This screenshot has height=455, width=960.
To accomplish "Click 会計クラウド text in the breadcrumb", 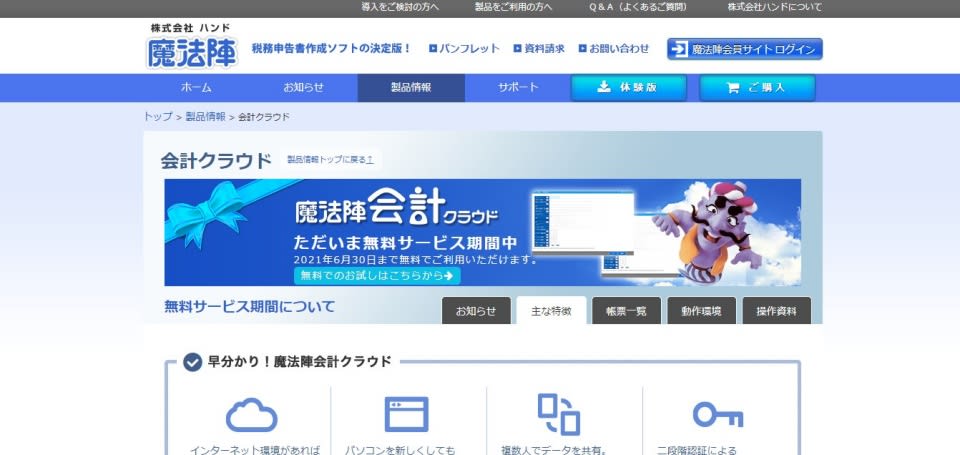I will 264,116.
